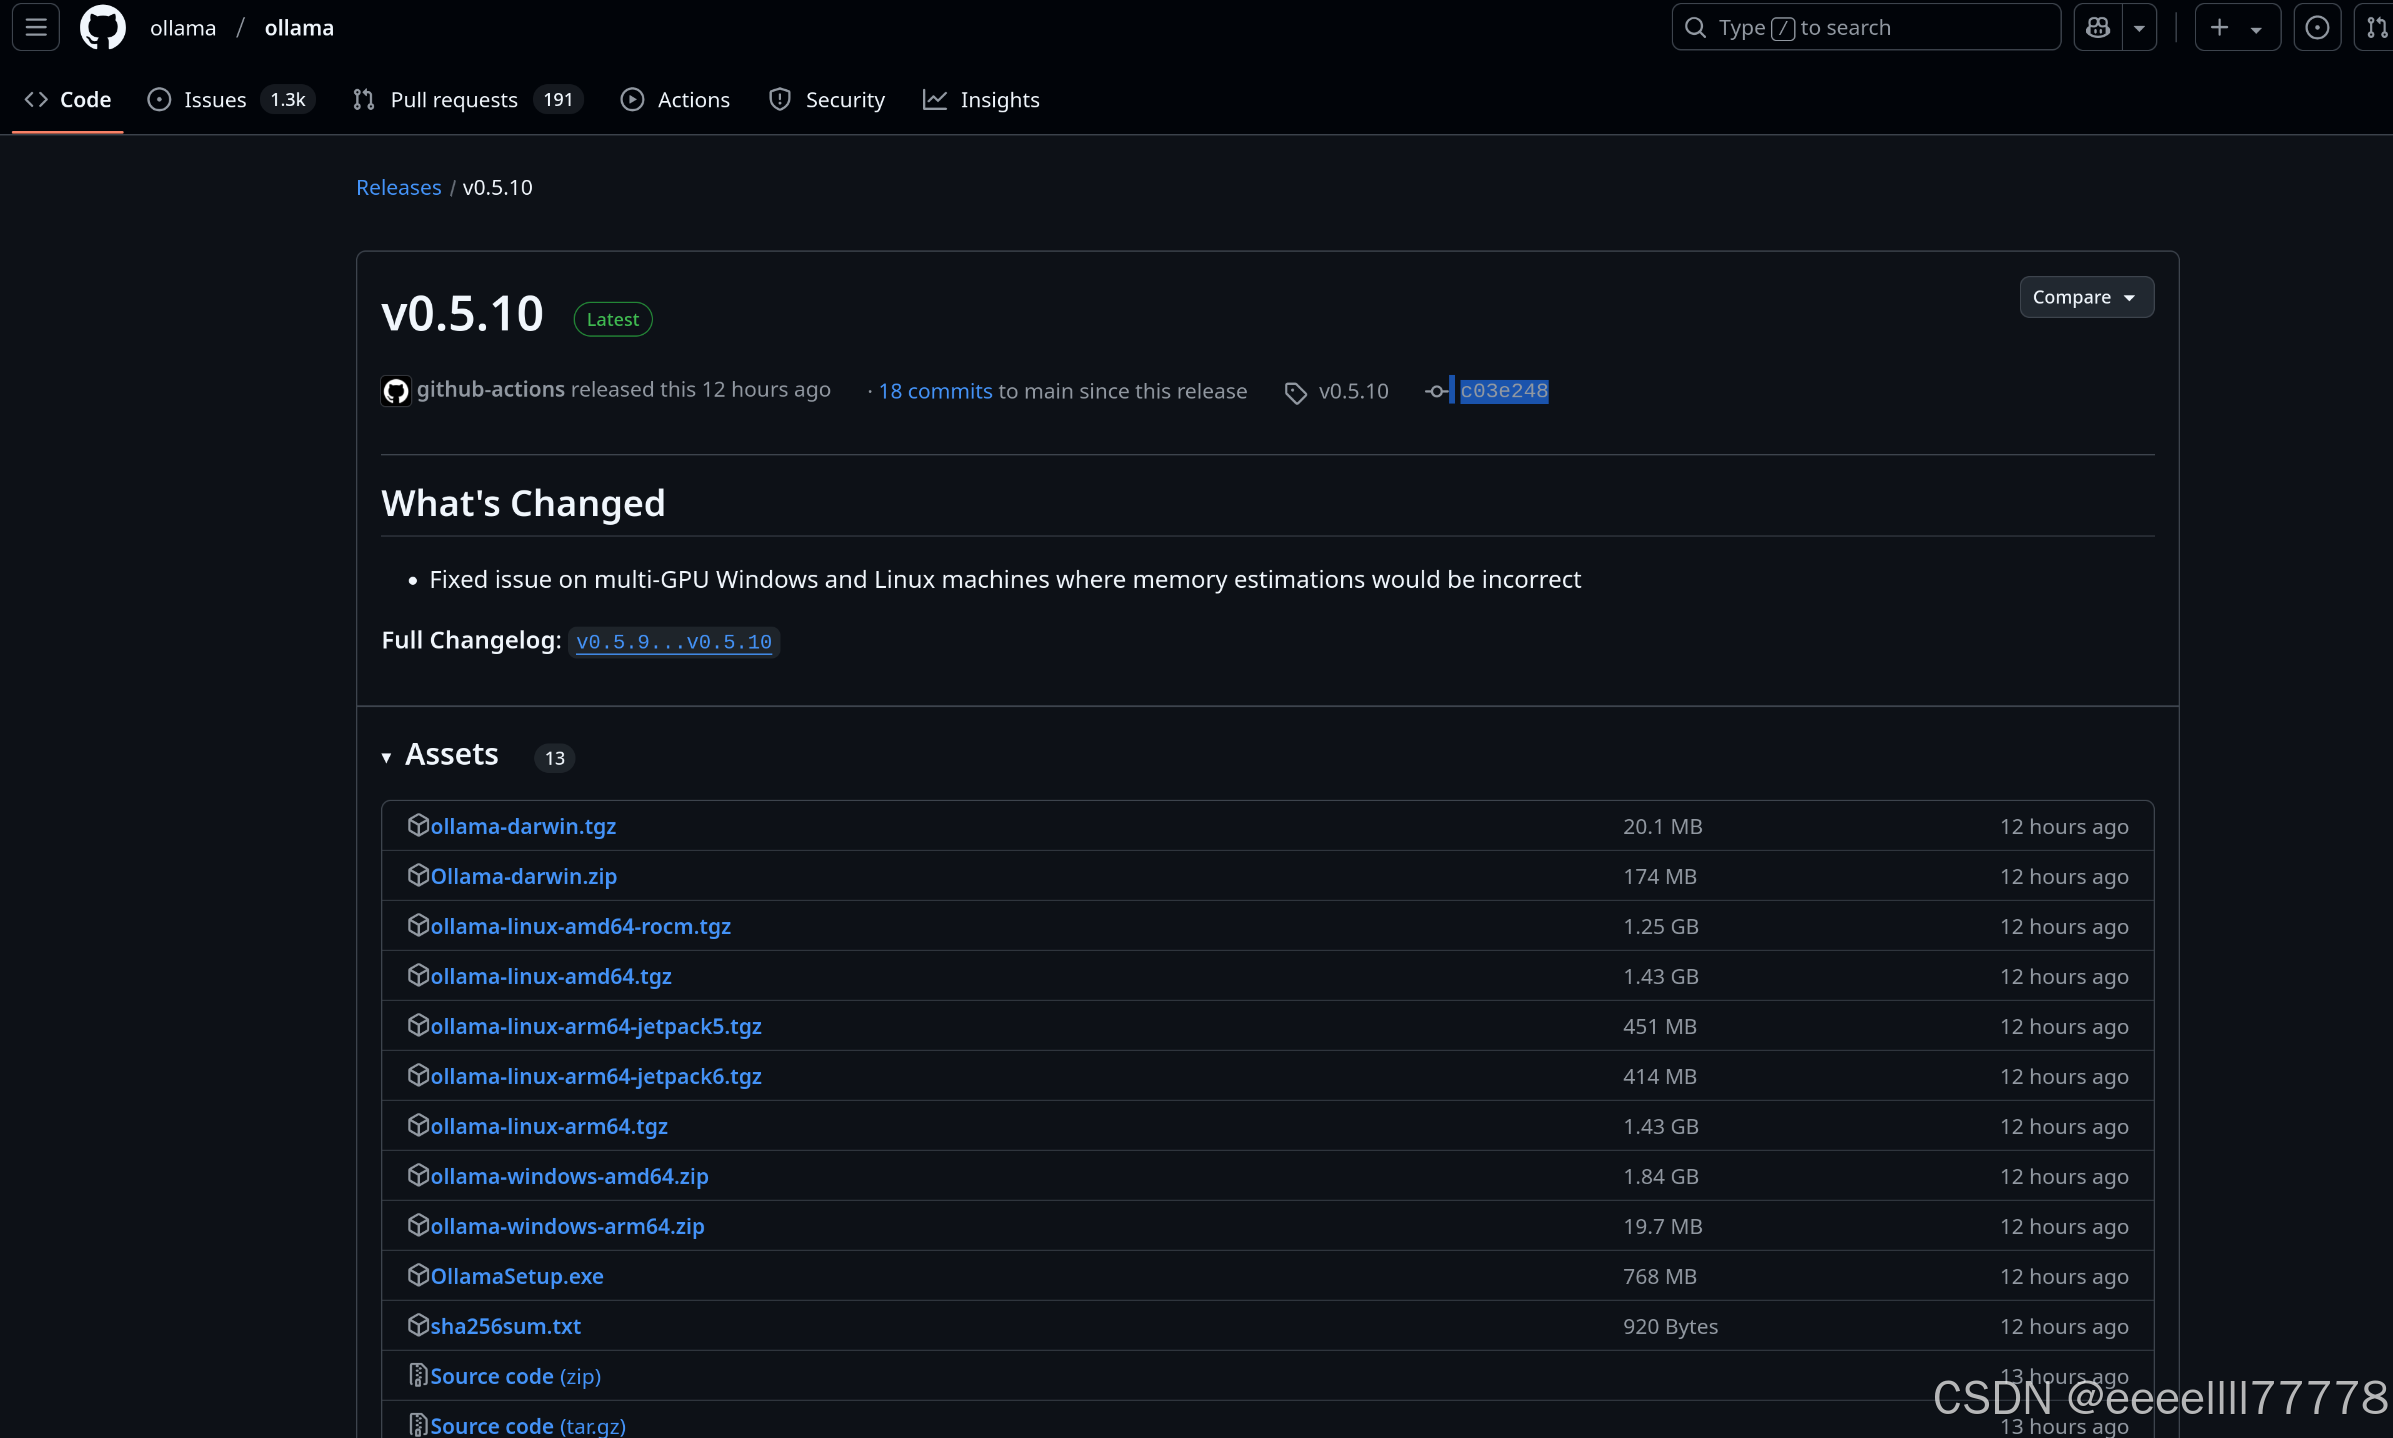Open the v0.5.9...v0.5.10 changelog link
The height and width of the screenshot is (1438, 2393).
click(x=673, y=641)
